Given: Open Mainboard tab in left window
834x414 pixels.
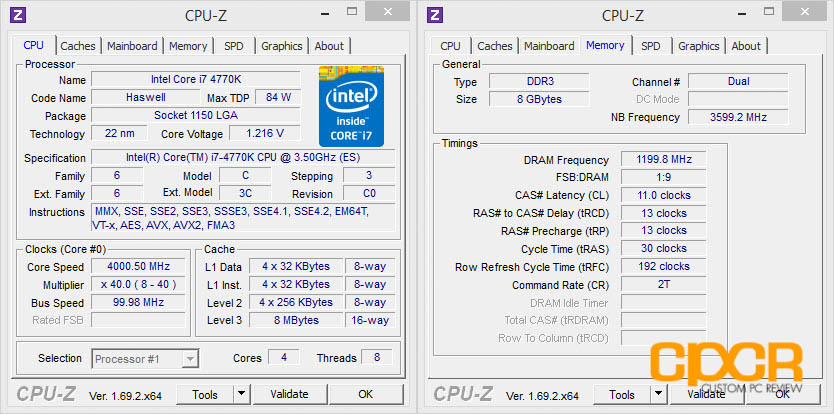Looking at the screenshot, I should 132,46.
